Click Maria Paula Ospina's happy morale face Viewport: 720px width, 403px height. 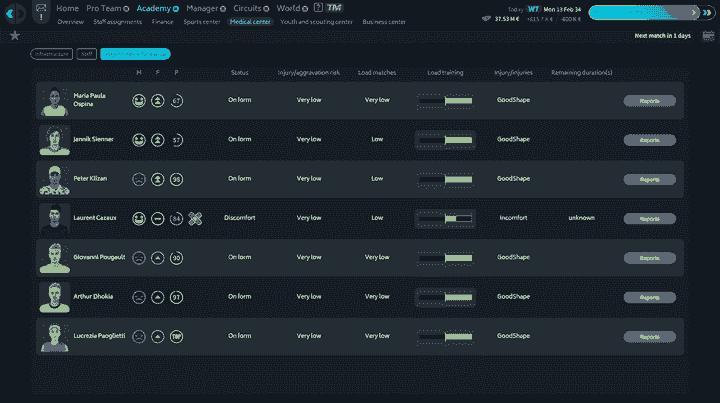coord(139,100)
